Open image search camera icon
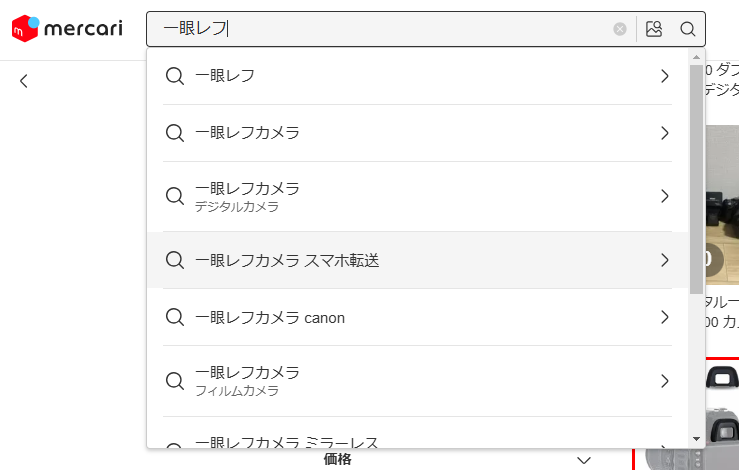Screen dimensions: 739x470 tap(654, 29)
